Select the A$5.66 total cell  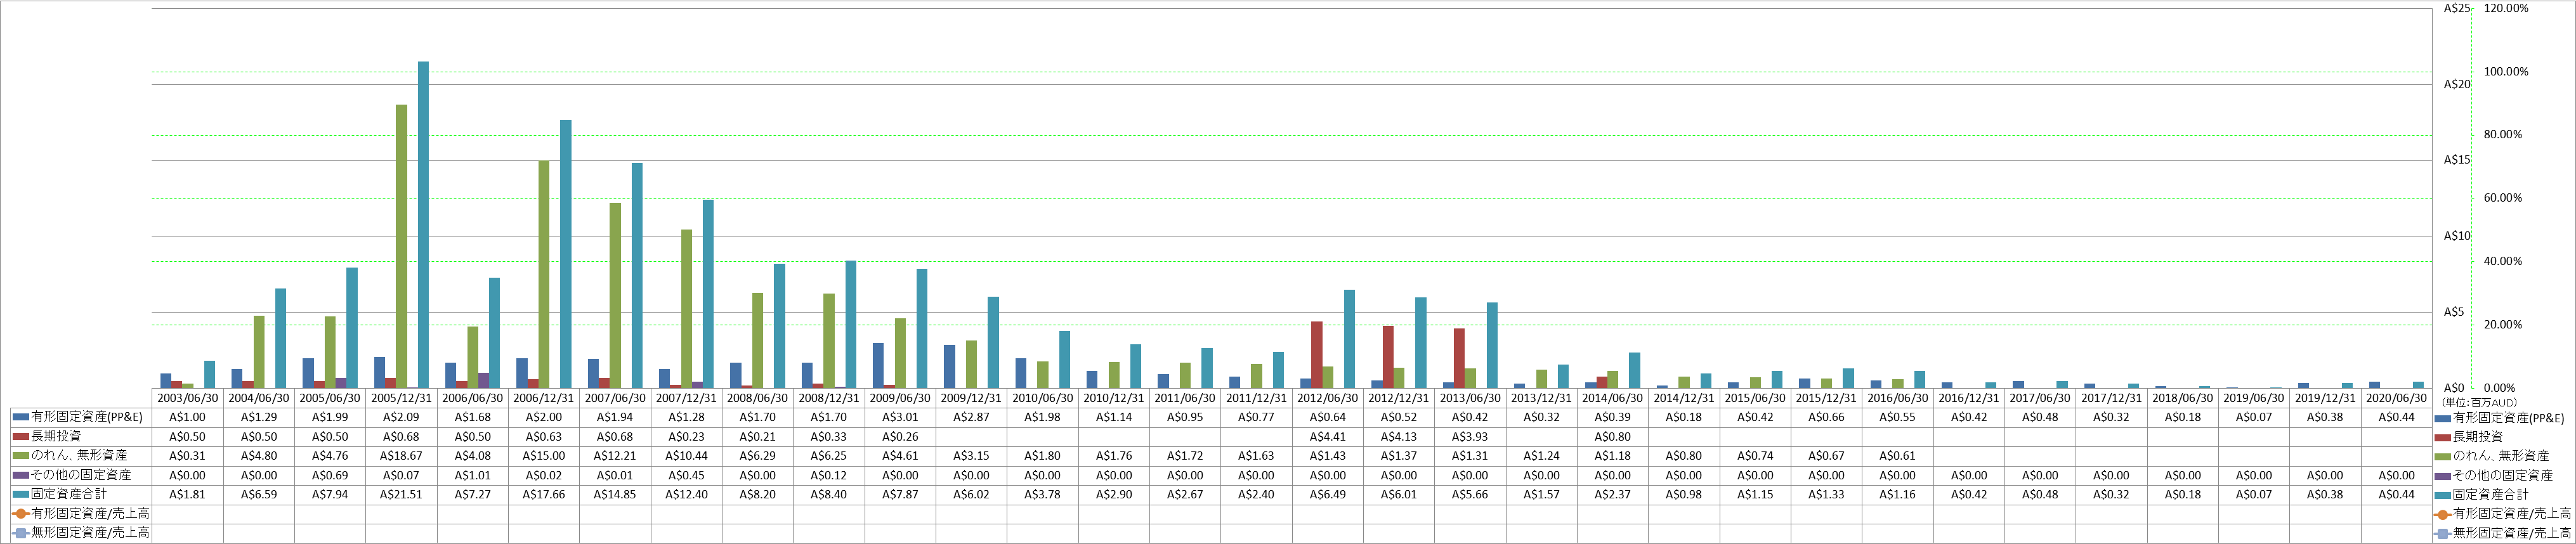pyautogui.click(x=1470, y=494)
